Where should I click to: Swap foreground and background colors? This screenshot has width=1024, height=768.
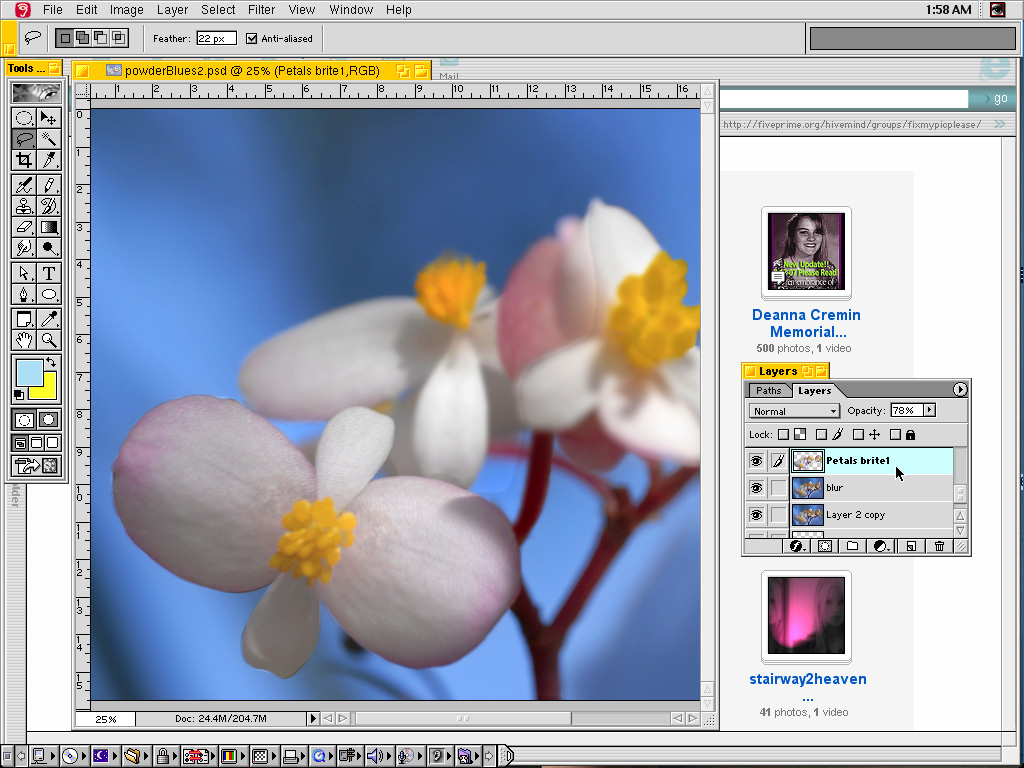tap(51, 362)
